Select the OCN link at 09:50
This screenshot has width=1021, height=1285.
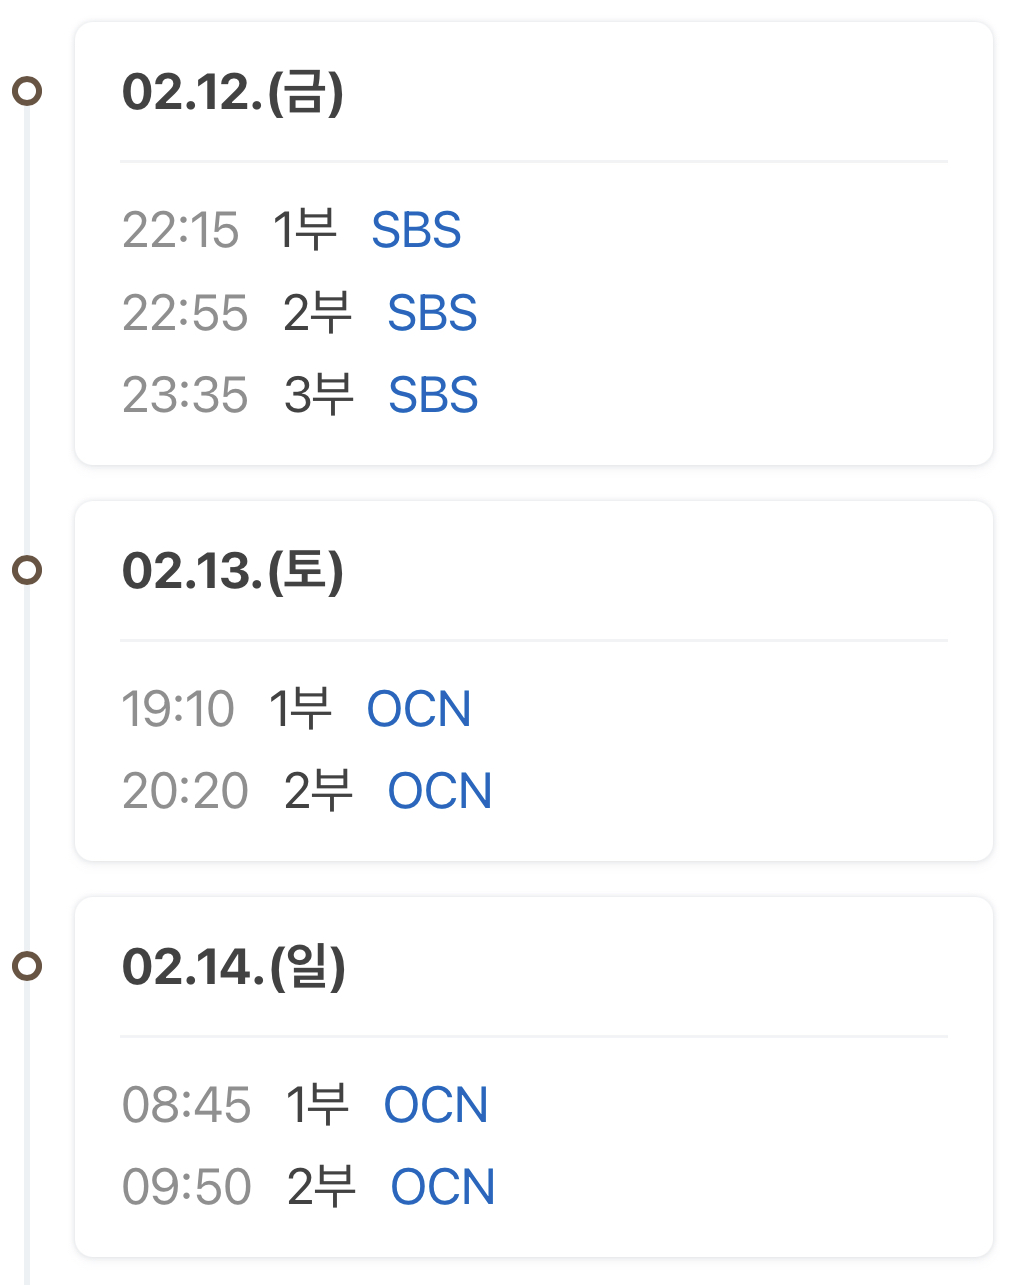pyautogui.click(x=443, y=1188)
